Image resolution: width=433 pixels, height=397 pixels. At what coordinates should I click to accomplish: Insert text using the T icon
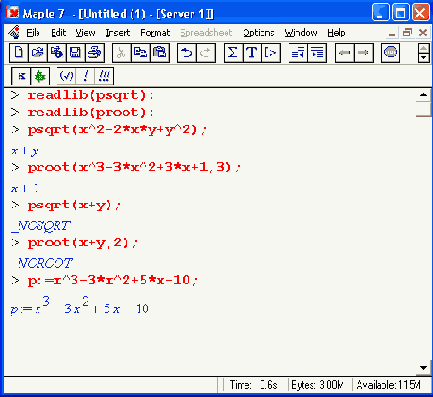click(x=252, y=53)
